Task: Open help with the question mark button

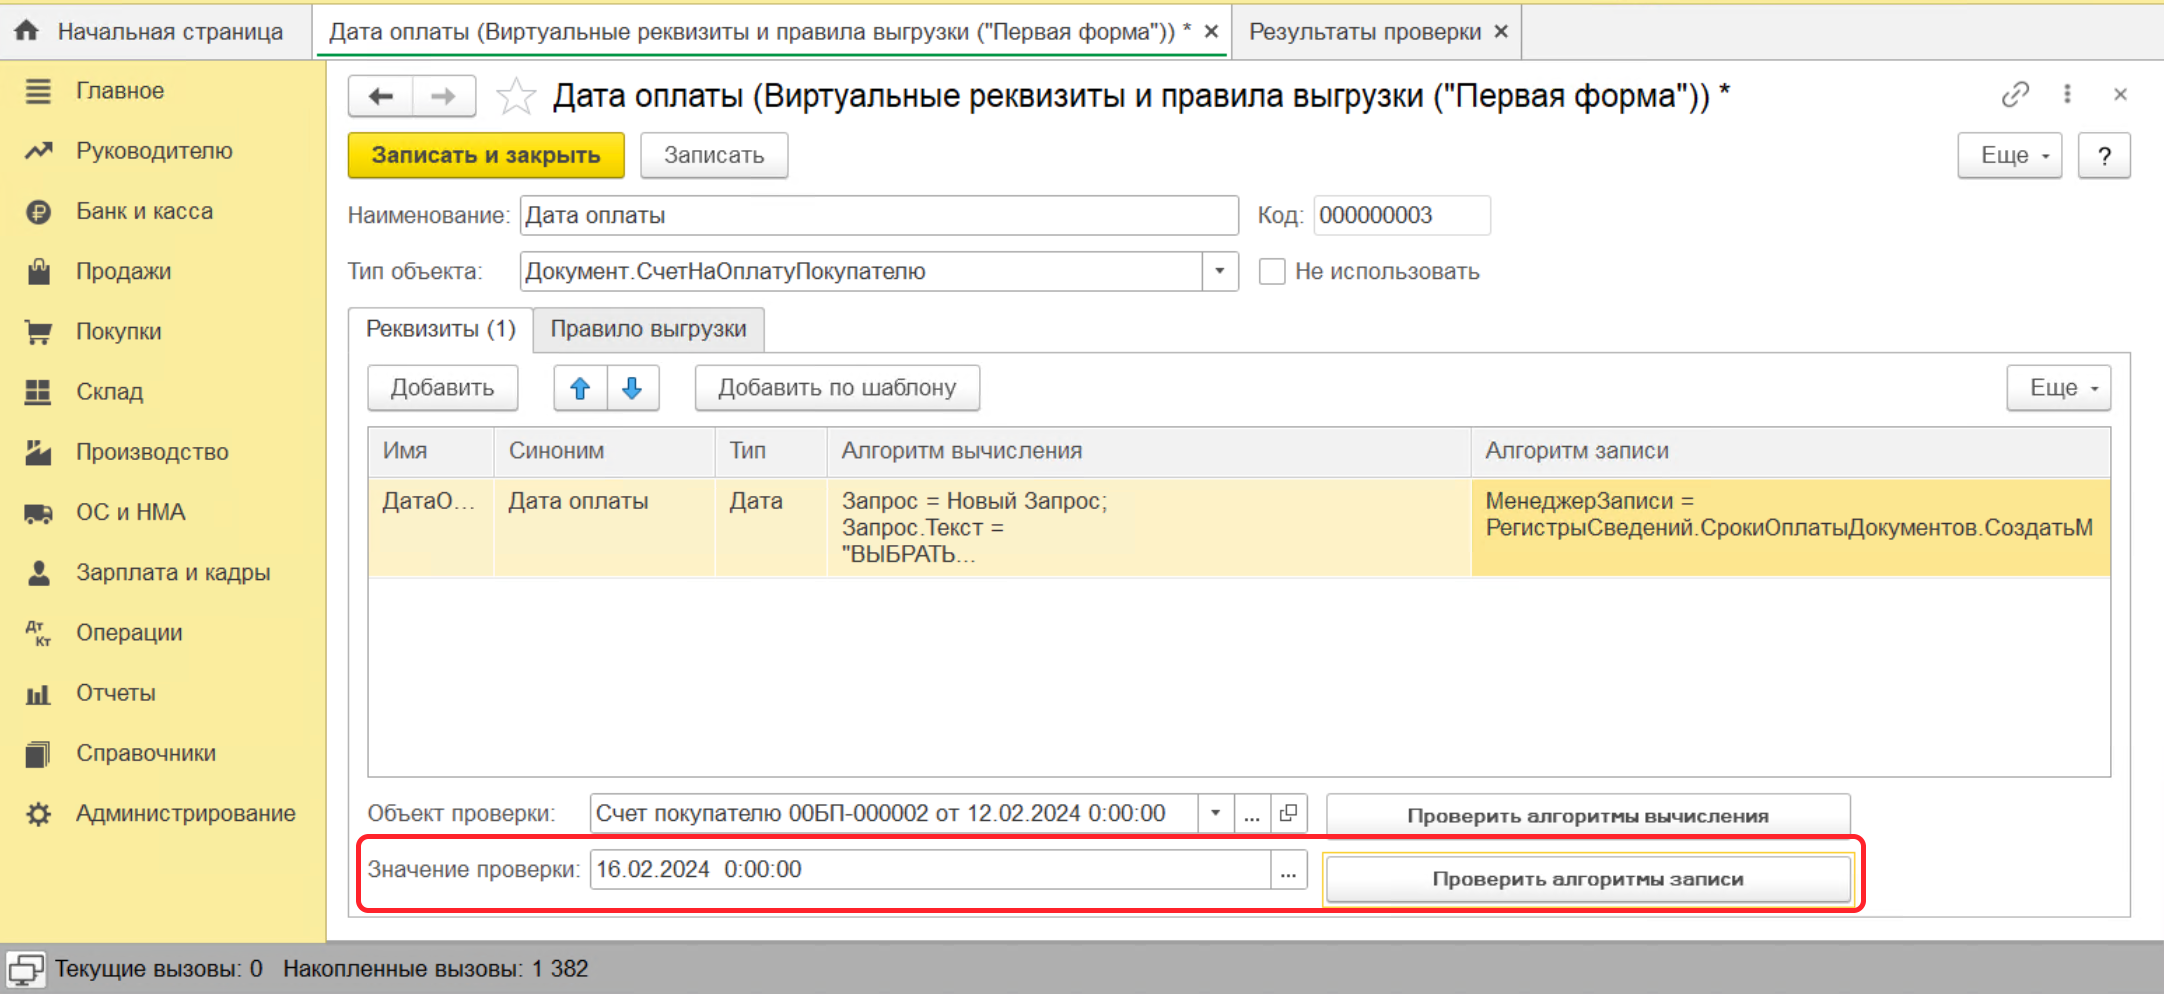Action: (x=2104, y=155)
